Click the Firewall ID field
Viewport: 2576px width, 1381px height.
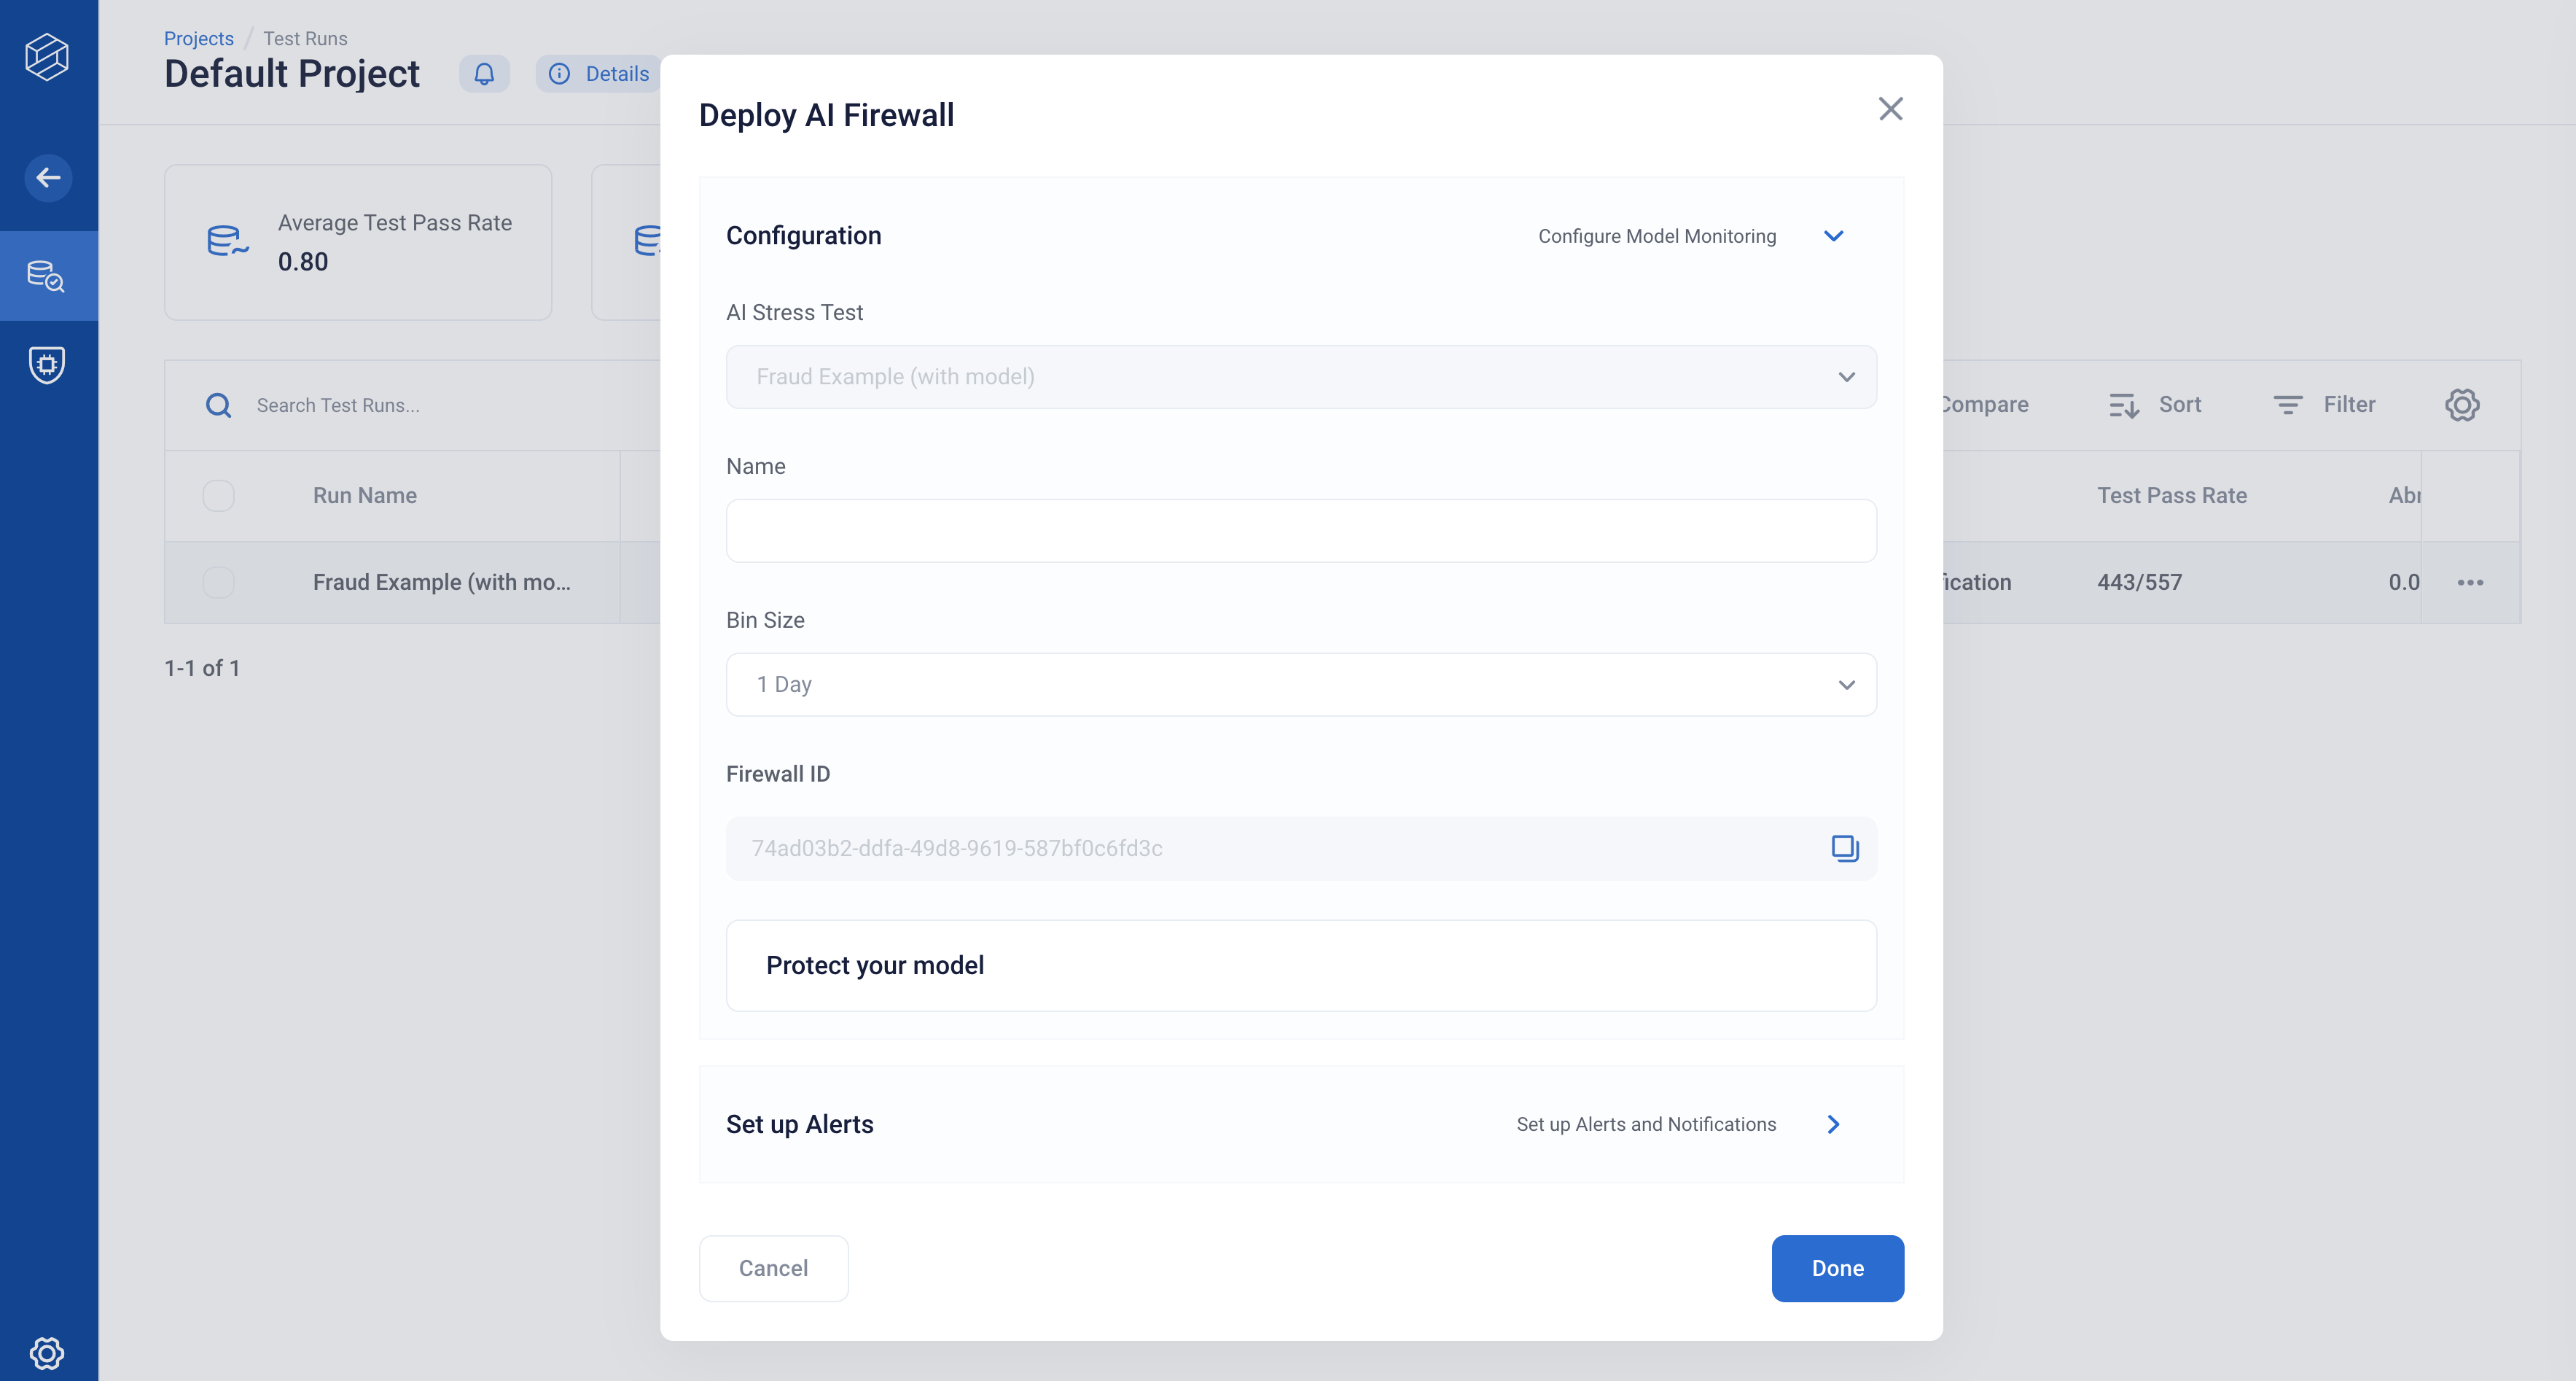[x=1301, y=849]
